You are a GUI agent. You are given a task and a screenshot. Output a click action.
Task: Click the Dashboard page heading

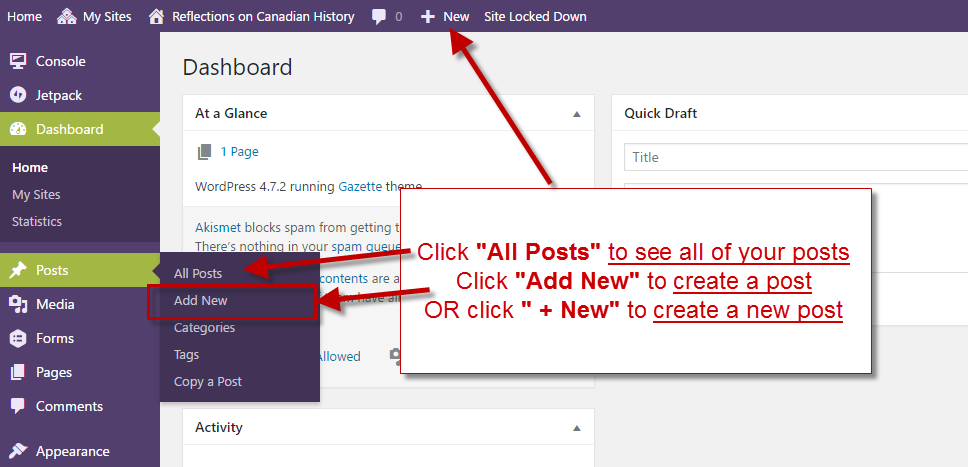coord(237,67)
